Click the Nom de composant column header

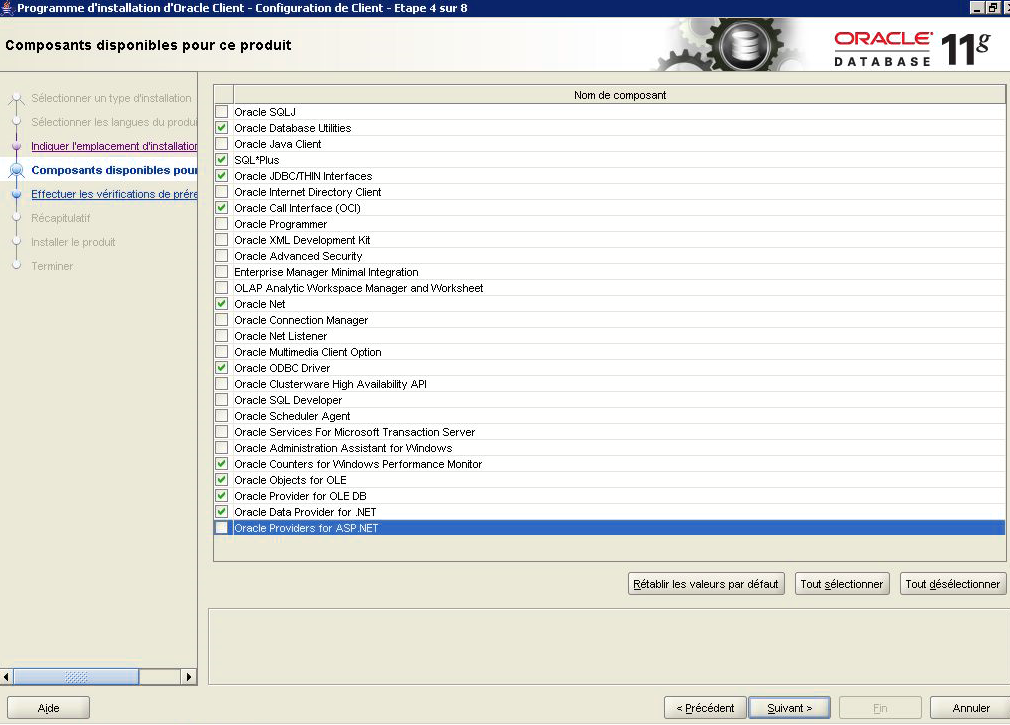click(620, 95)
